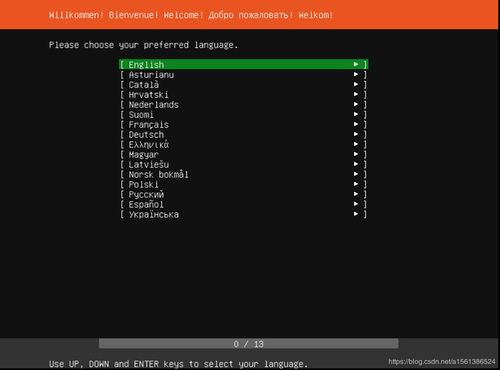This screenshot has height=370, width=500.
Task: Select the Latviešu entry
Action: click(243, 165)
